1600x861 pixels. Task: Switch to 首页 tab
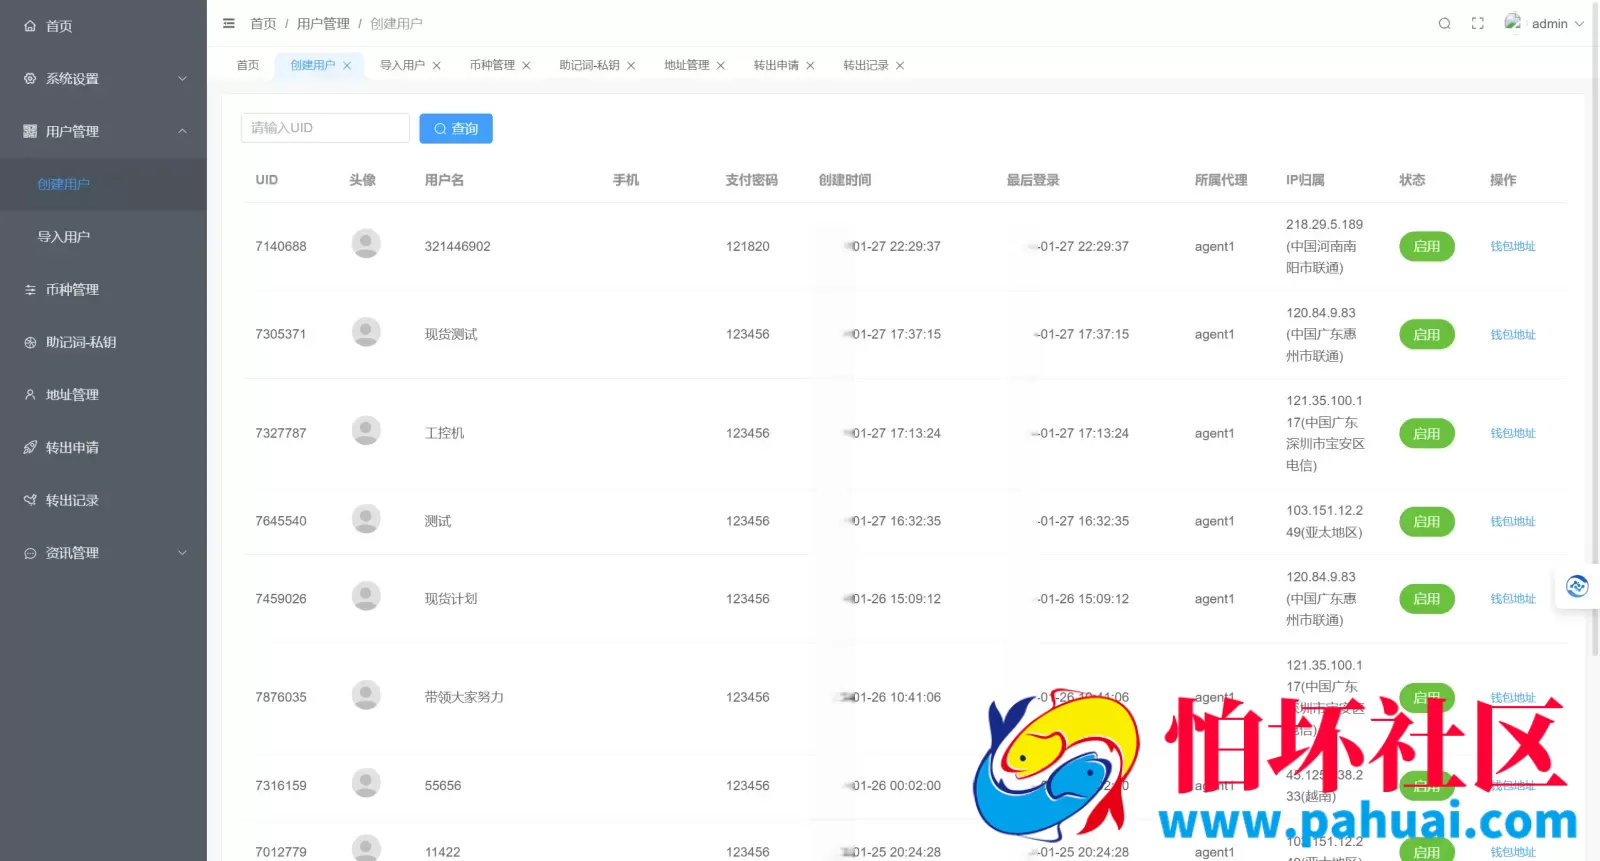pos(248,65)
